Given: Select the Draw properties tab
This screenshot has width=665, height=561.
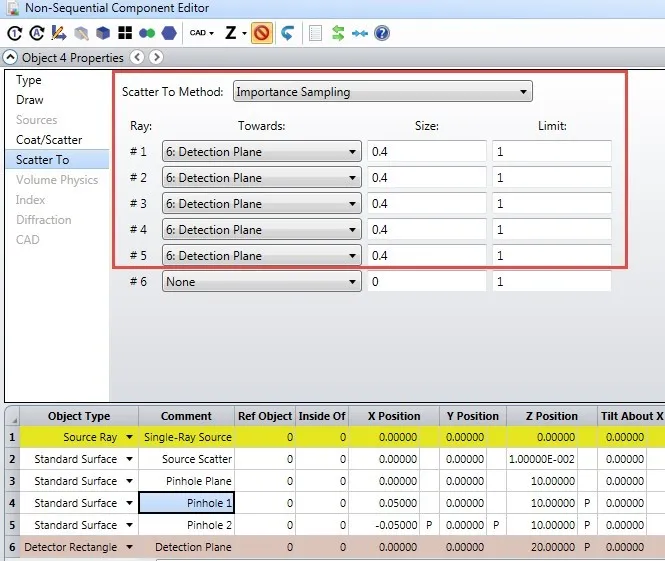Looking at the screenshot, I should pyautogui.click(x=30, y=100).
